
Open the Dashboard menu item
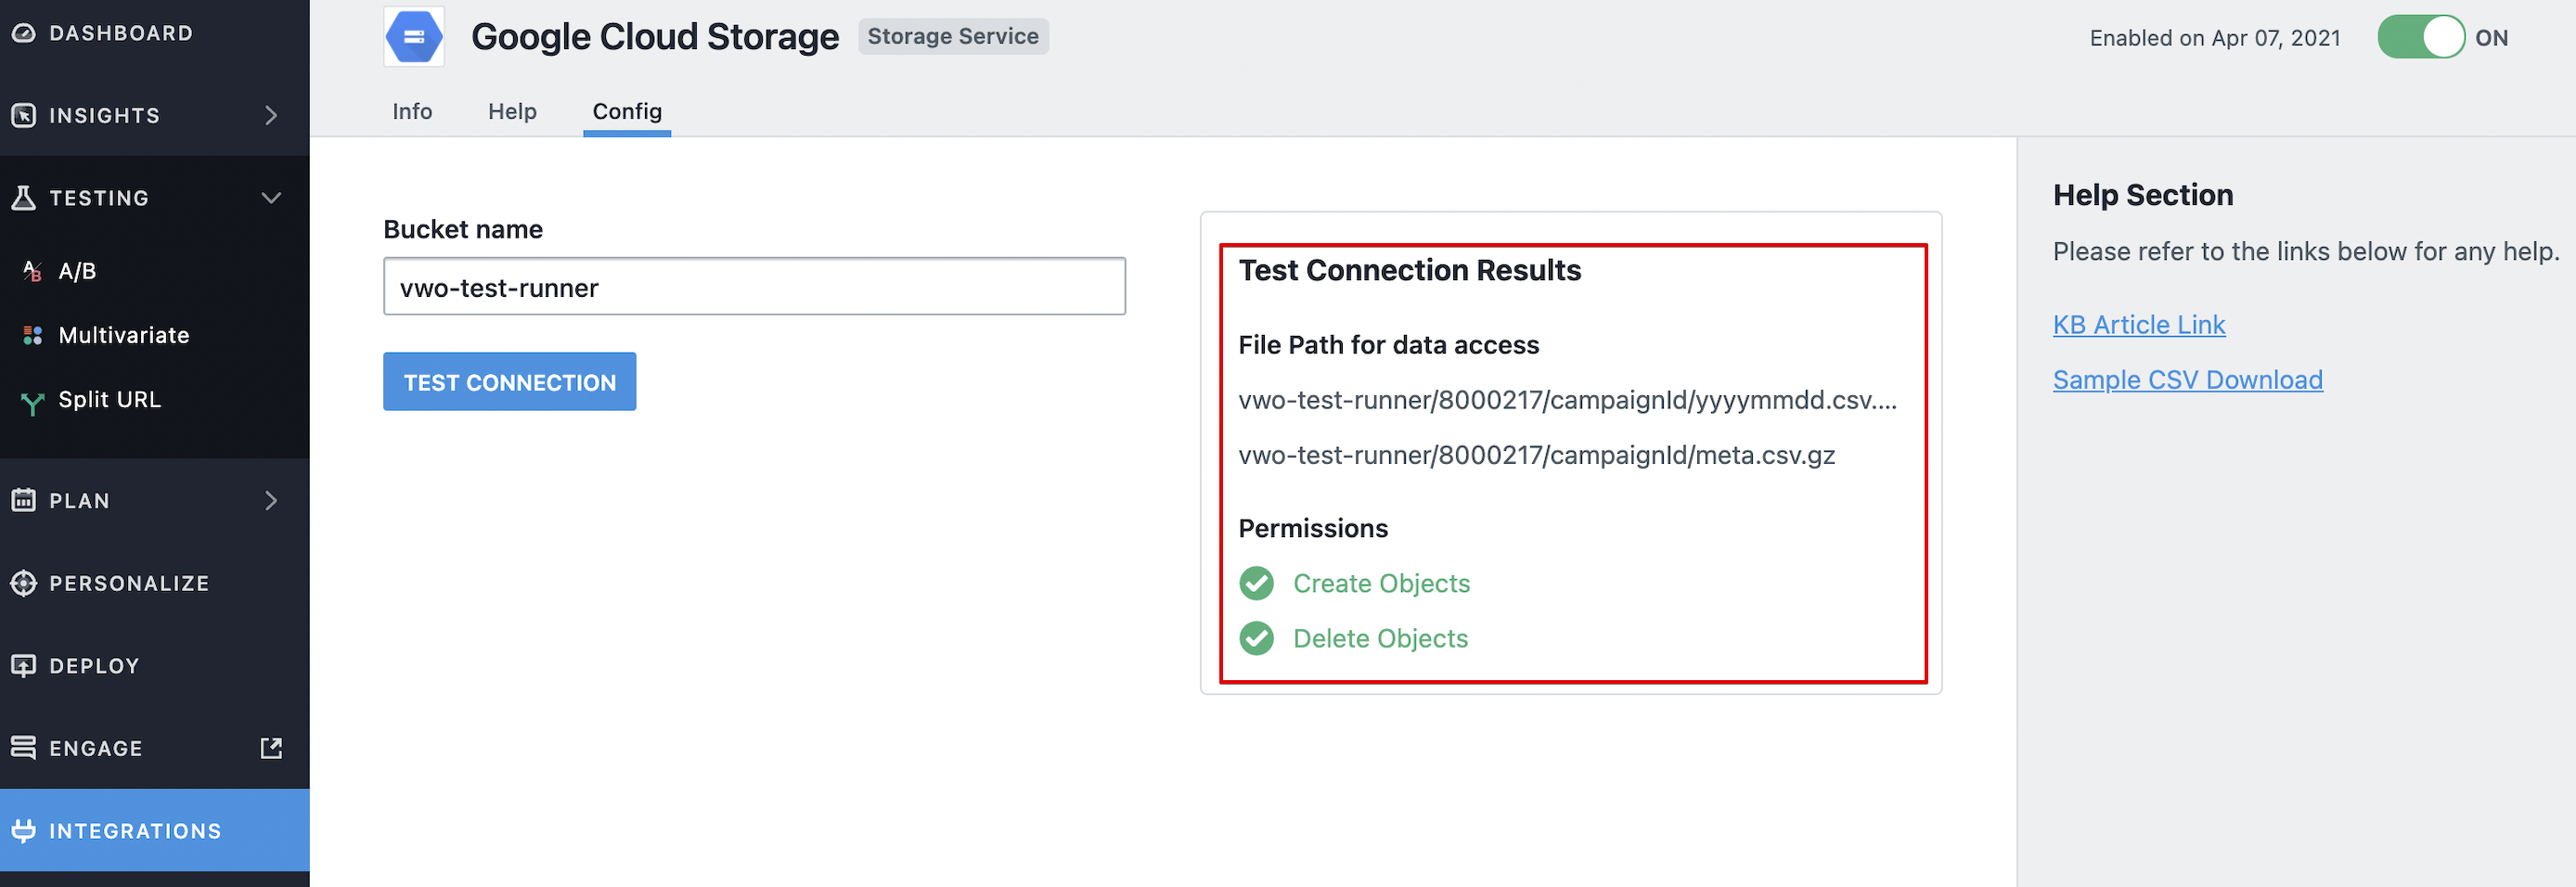point(155,33)
